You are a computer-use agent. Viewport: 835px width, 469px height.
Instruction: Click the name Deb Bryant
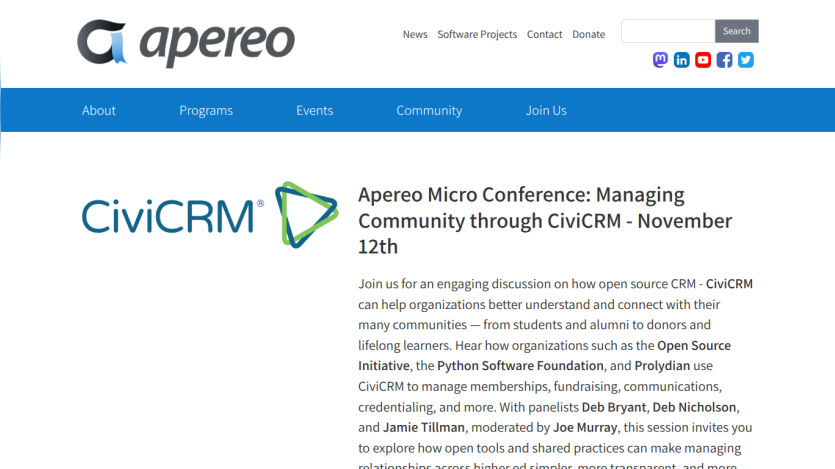[613, 407]
